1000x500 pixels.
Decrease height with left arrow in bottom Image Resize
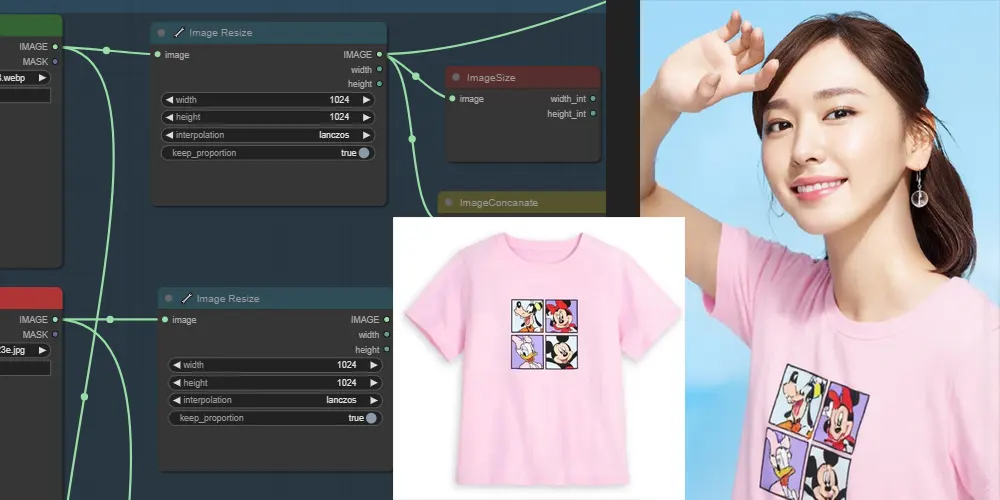(177, 383)
